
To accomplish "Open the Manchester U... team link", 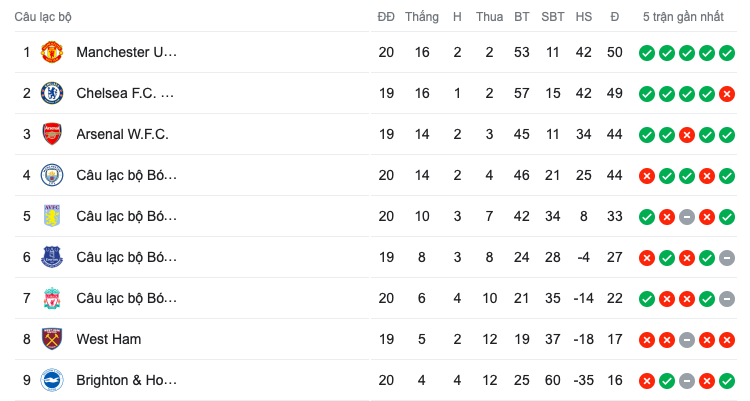I will click(126, 52).
